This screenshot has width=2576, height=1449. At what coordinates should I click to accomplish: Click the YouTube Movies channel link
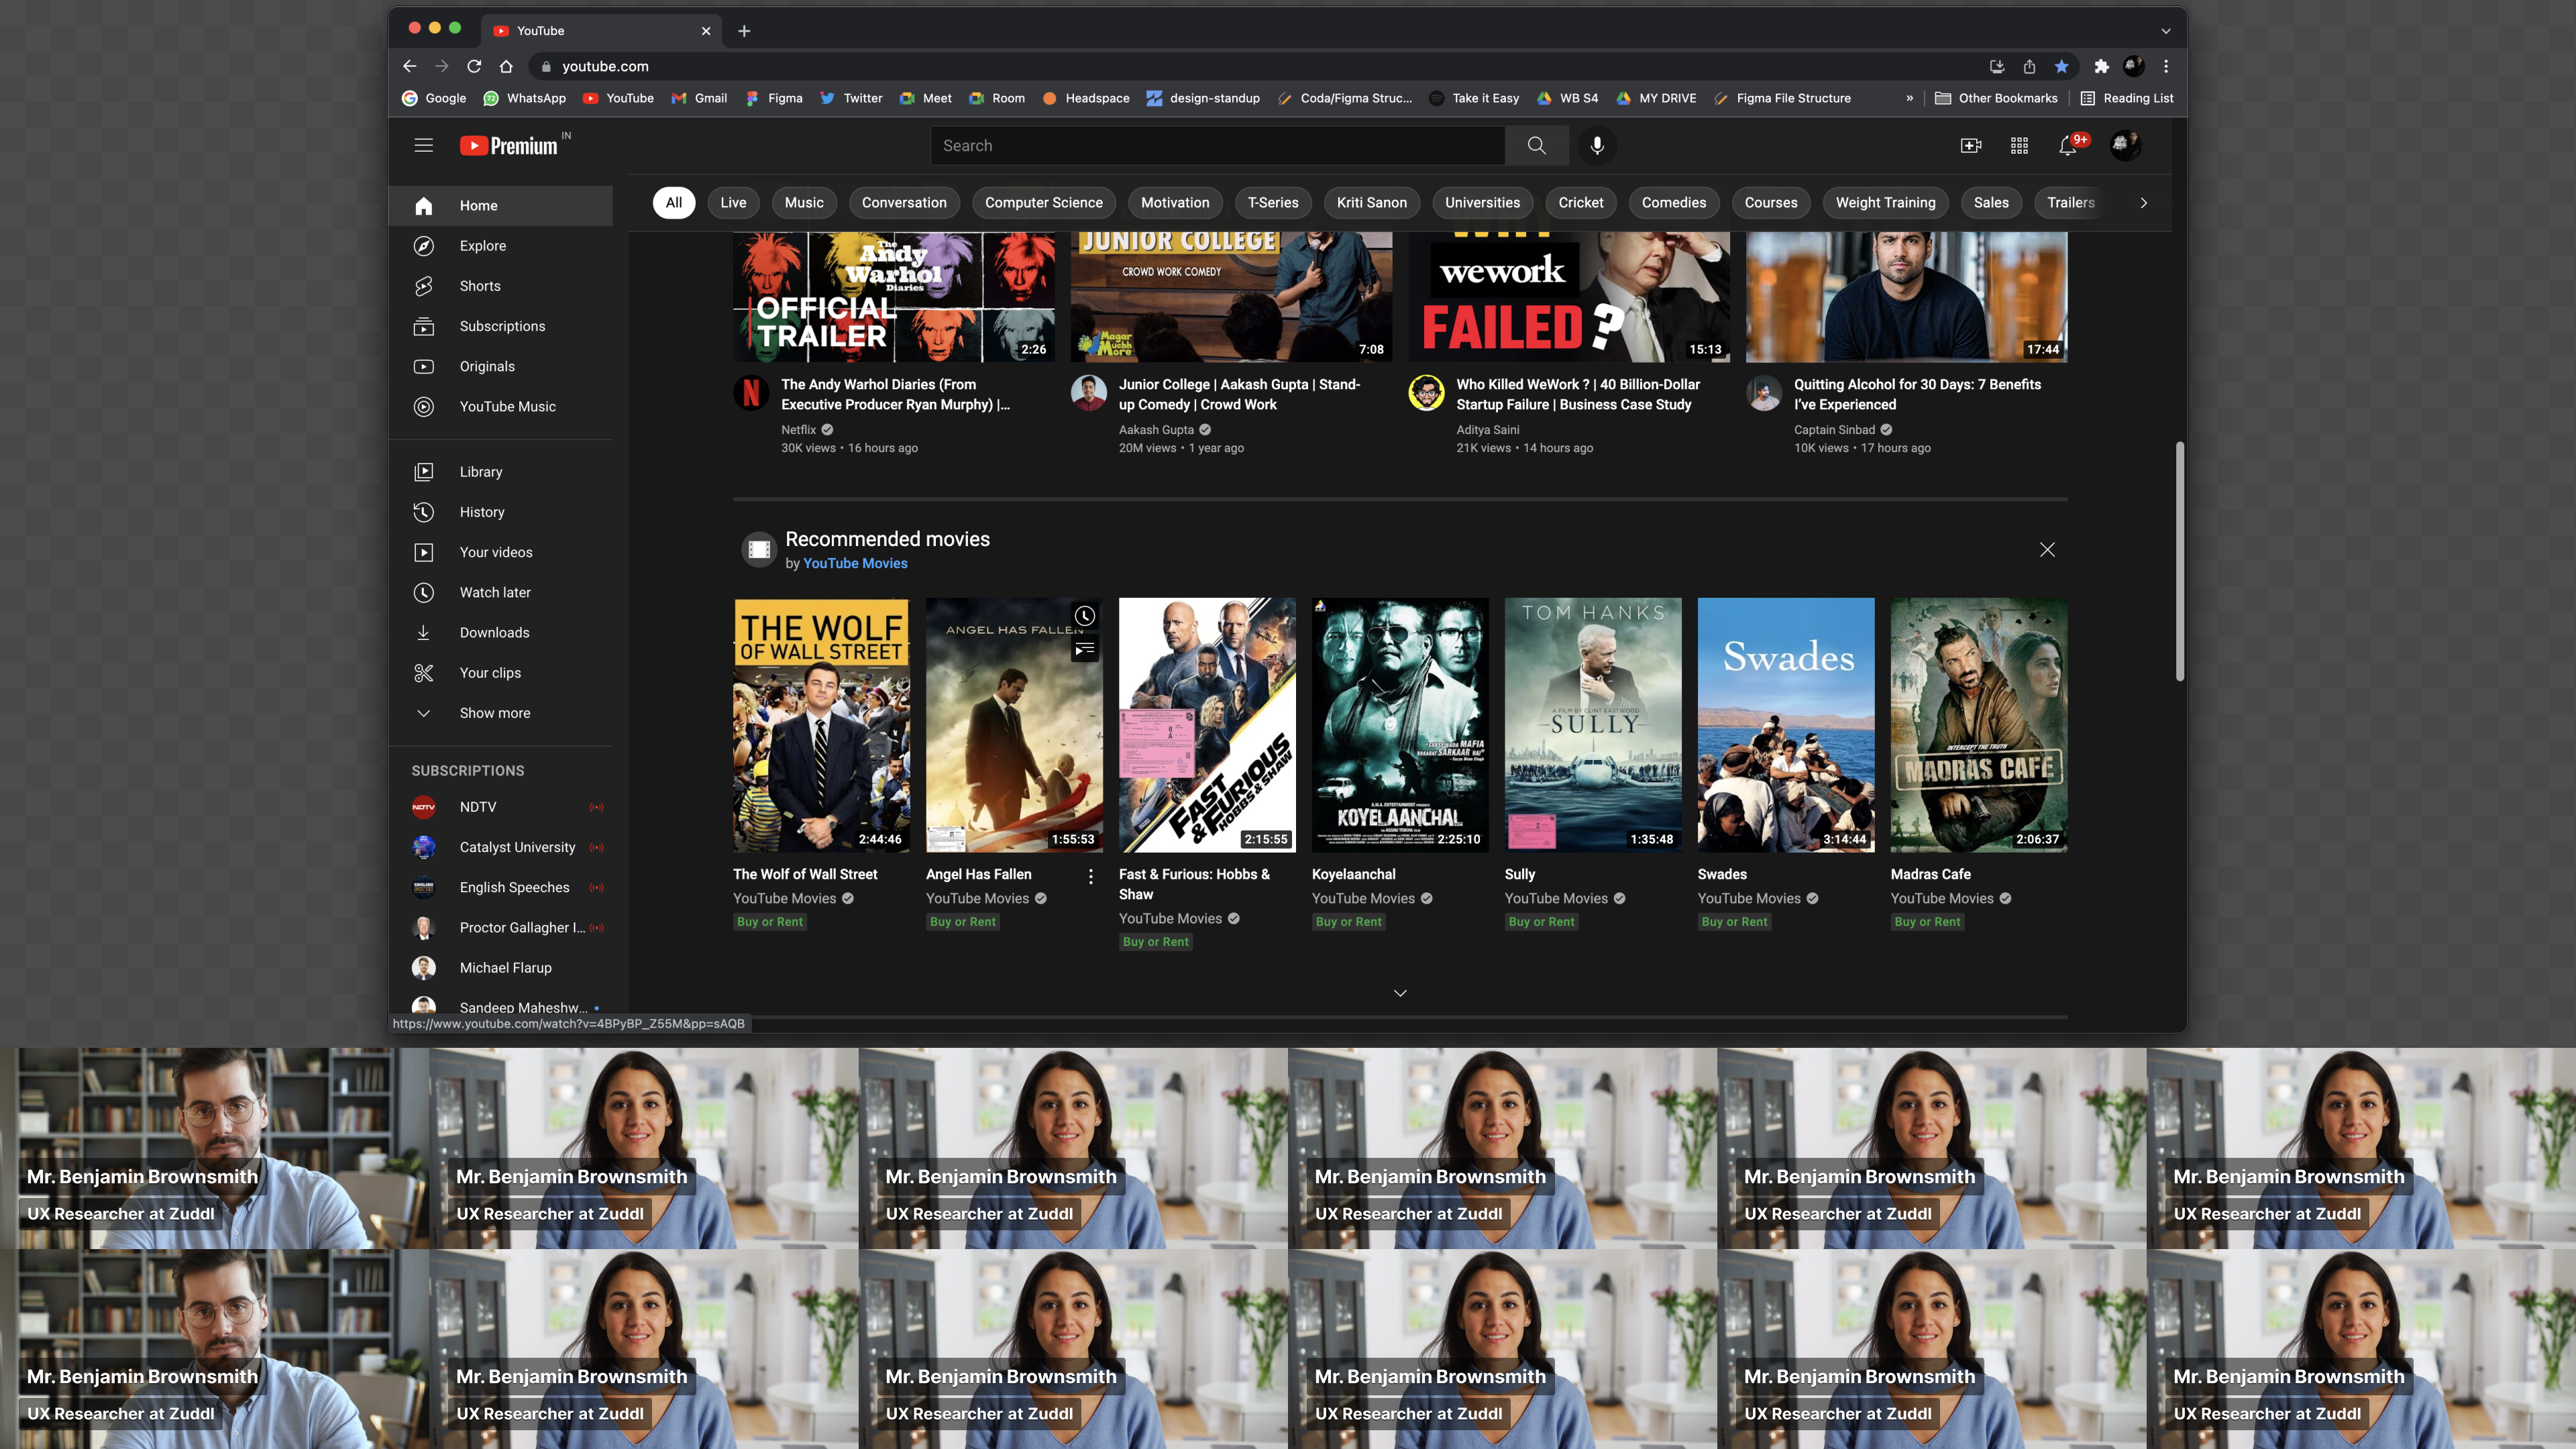(855, 563)
